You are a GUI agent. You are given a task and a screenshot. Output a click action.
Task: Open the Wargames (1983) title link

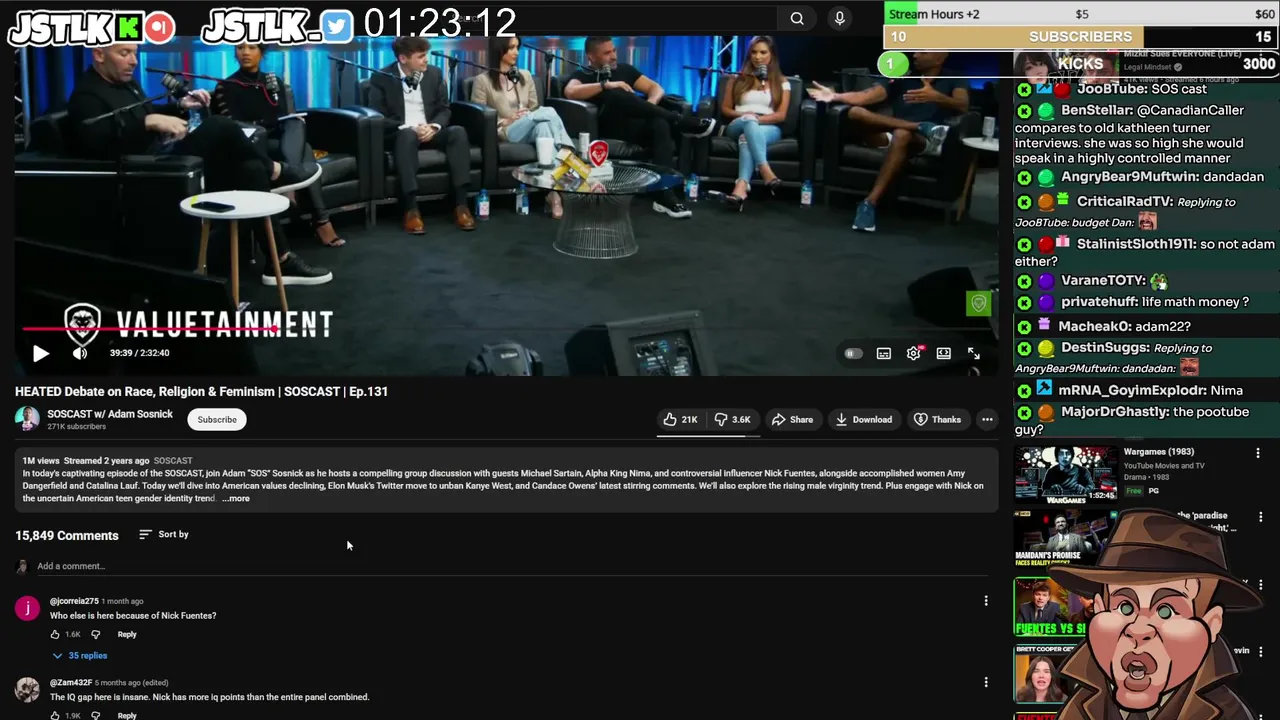tap(1158, 452)
